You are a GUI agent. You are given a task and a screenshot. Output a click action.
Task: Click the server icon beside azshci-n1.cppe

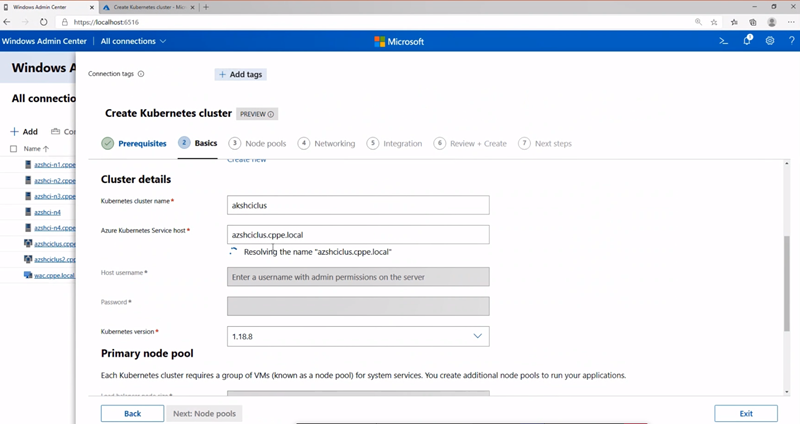pyautogui.click(x=28, y=164)
